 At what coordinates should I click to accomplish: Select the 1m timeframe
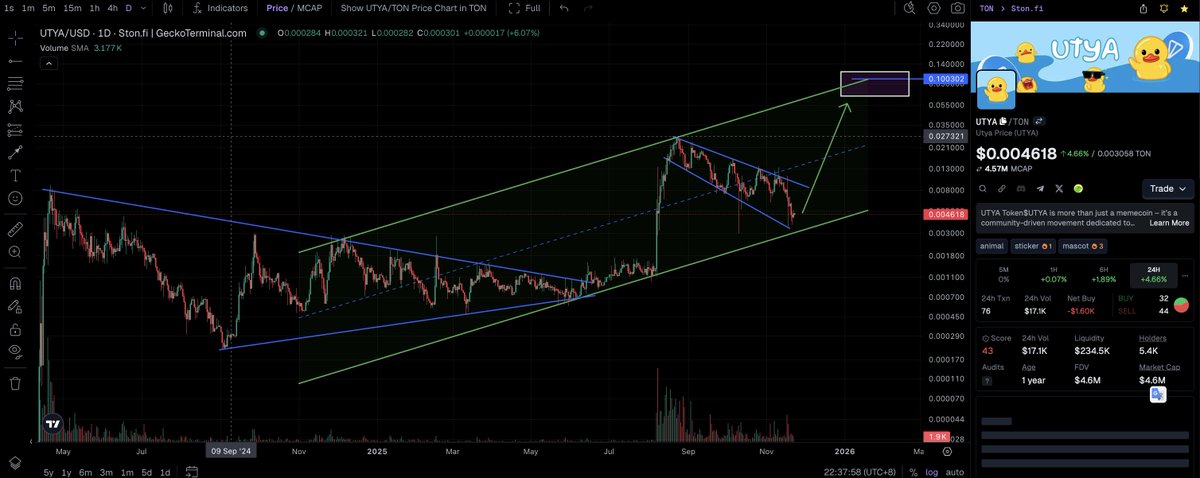pos(29,8)
